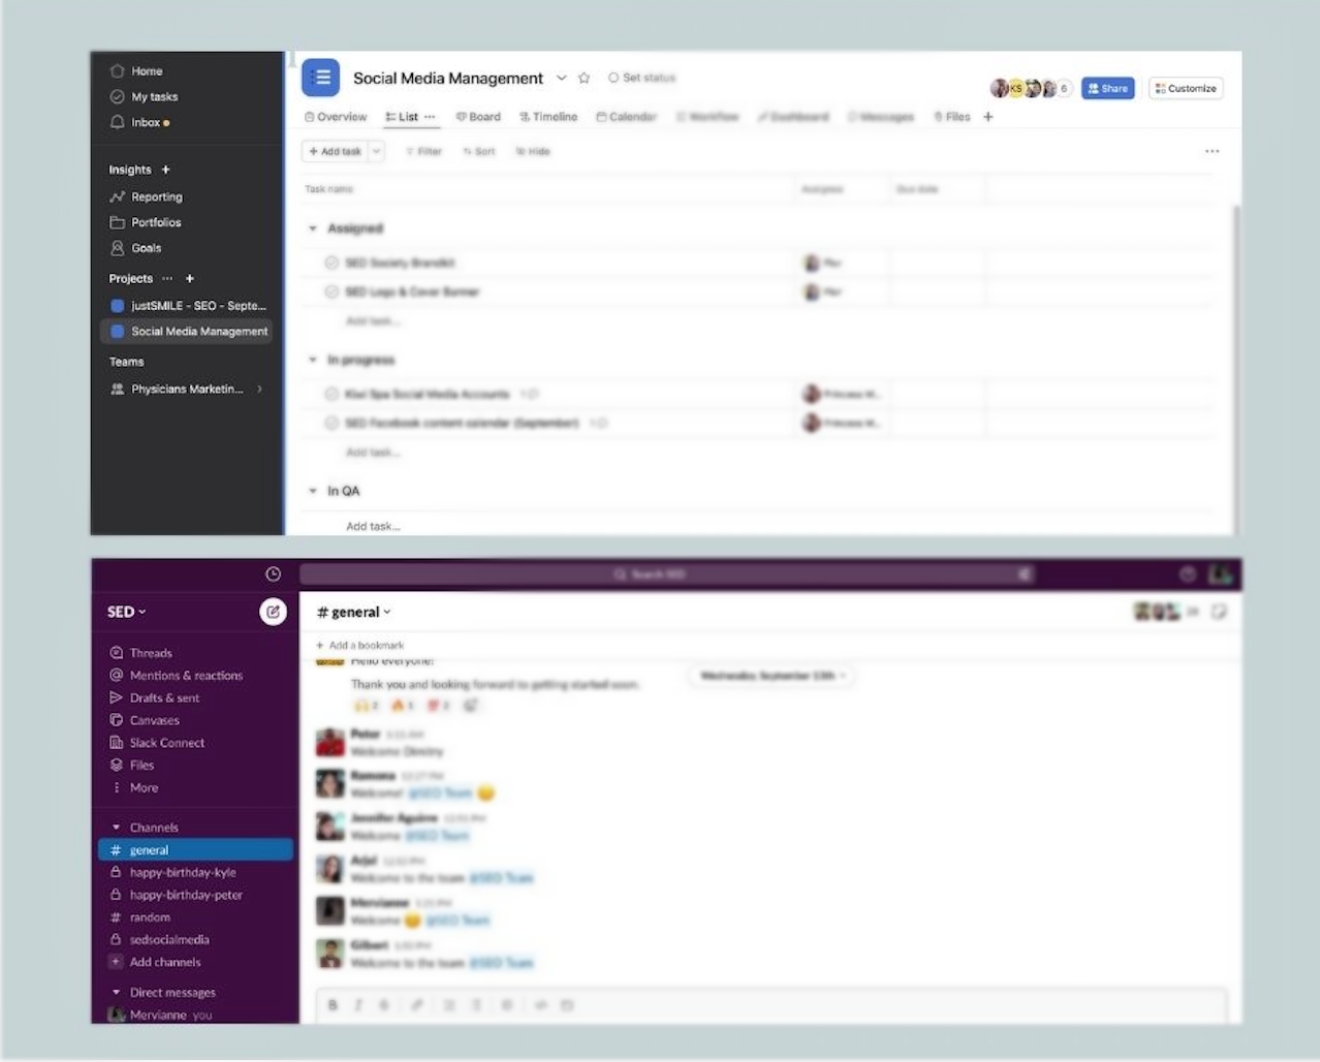
Task: Collapse the Direct messages section in Slack
Action: (116, 993)
